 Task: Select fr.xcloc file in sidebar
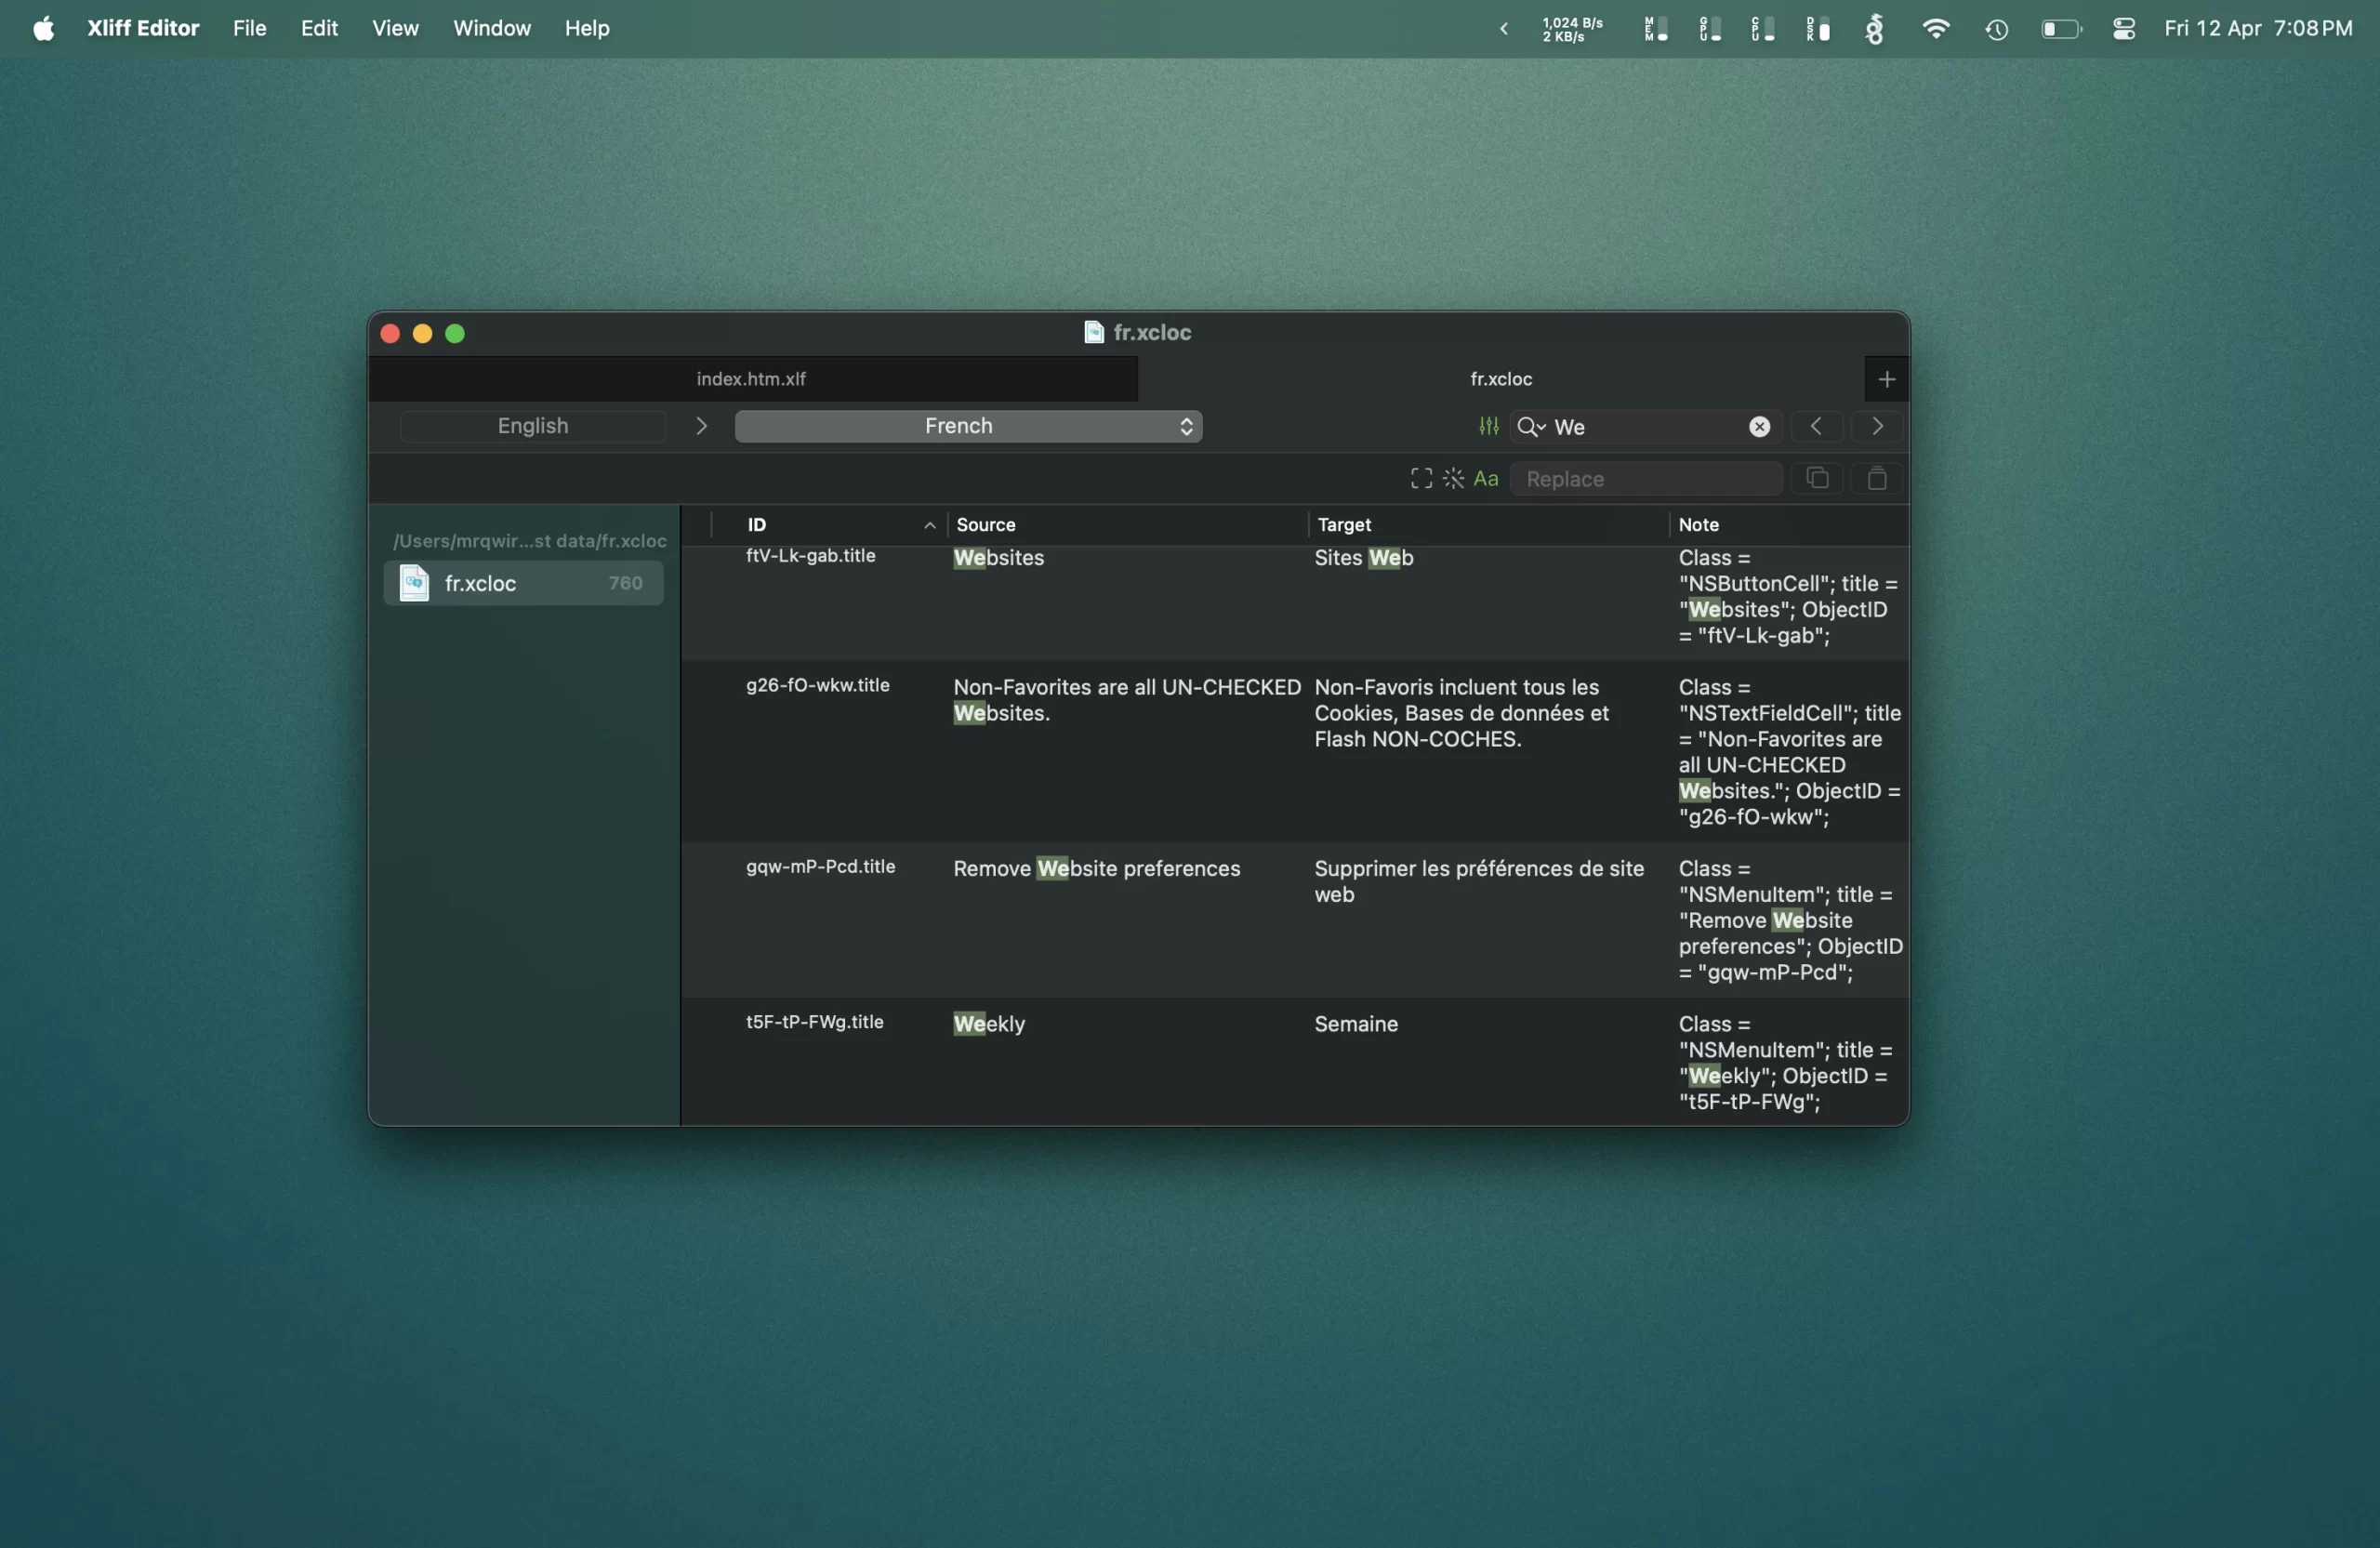pyautogui.click(x=523, y=583)
